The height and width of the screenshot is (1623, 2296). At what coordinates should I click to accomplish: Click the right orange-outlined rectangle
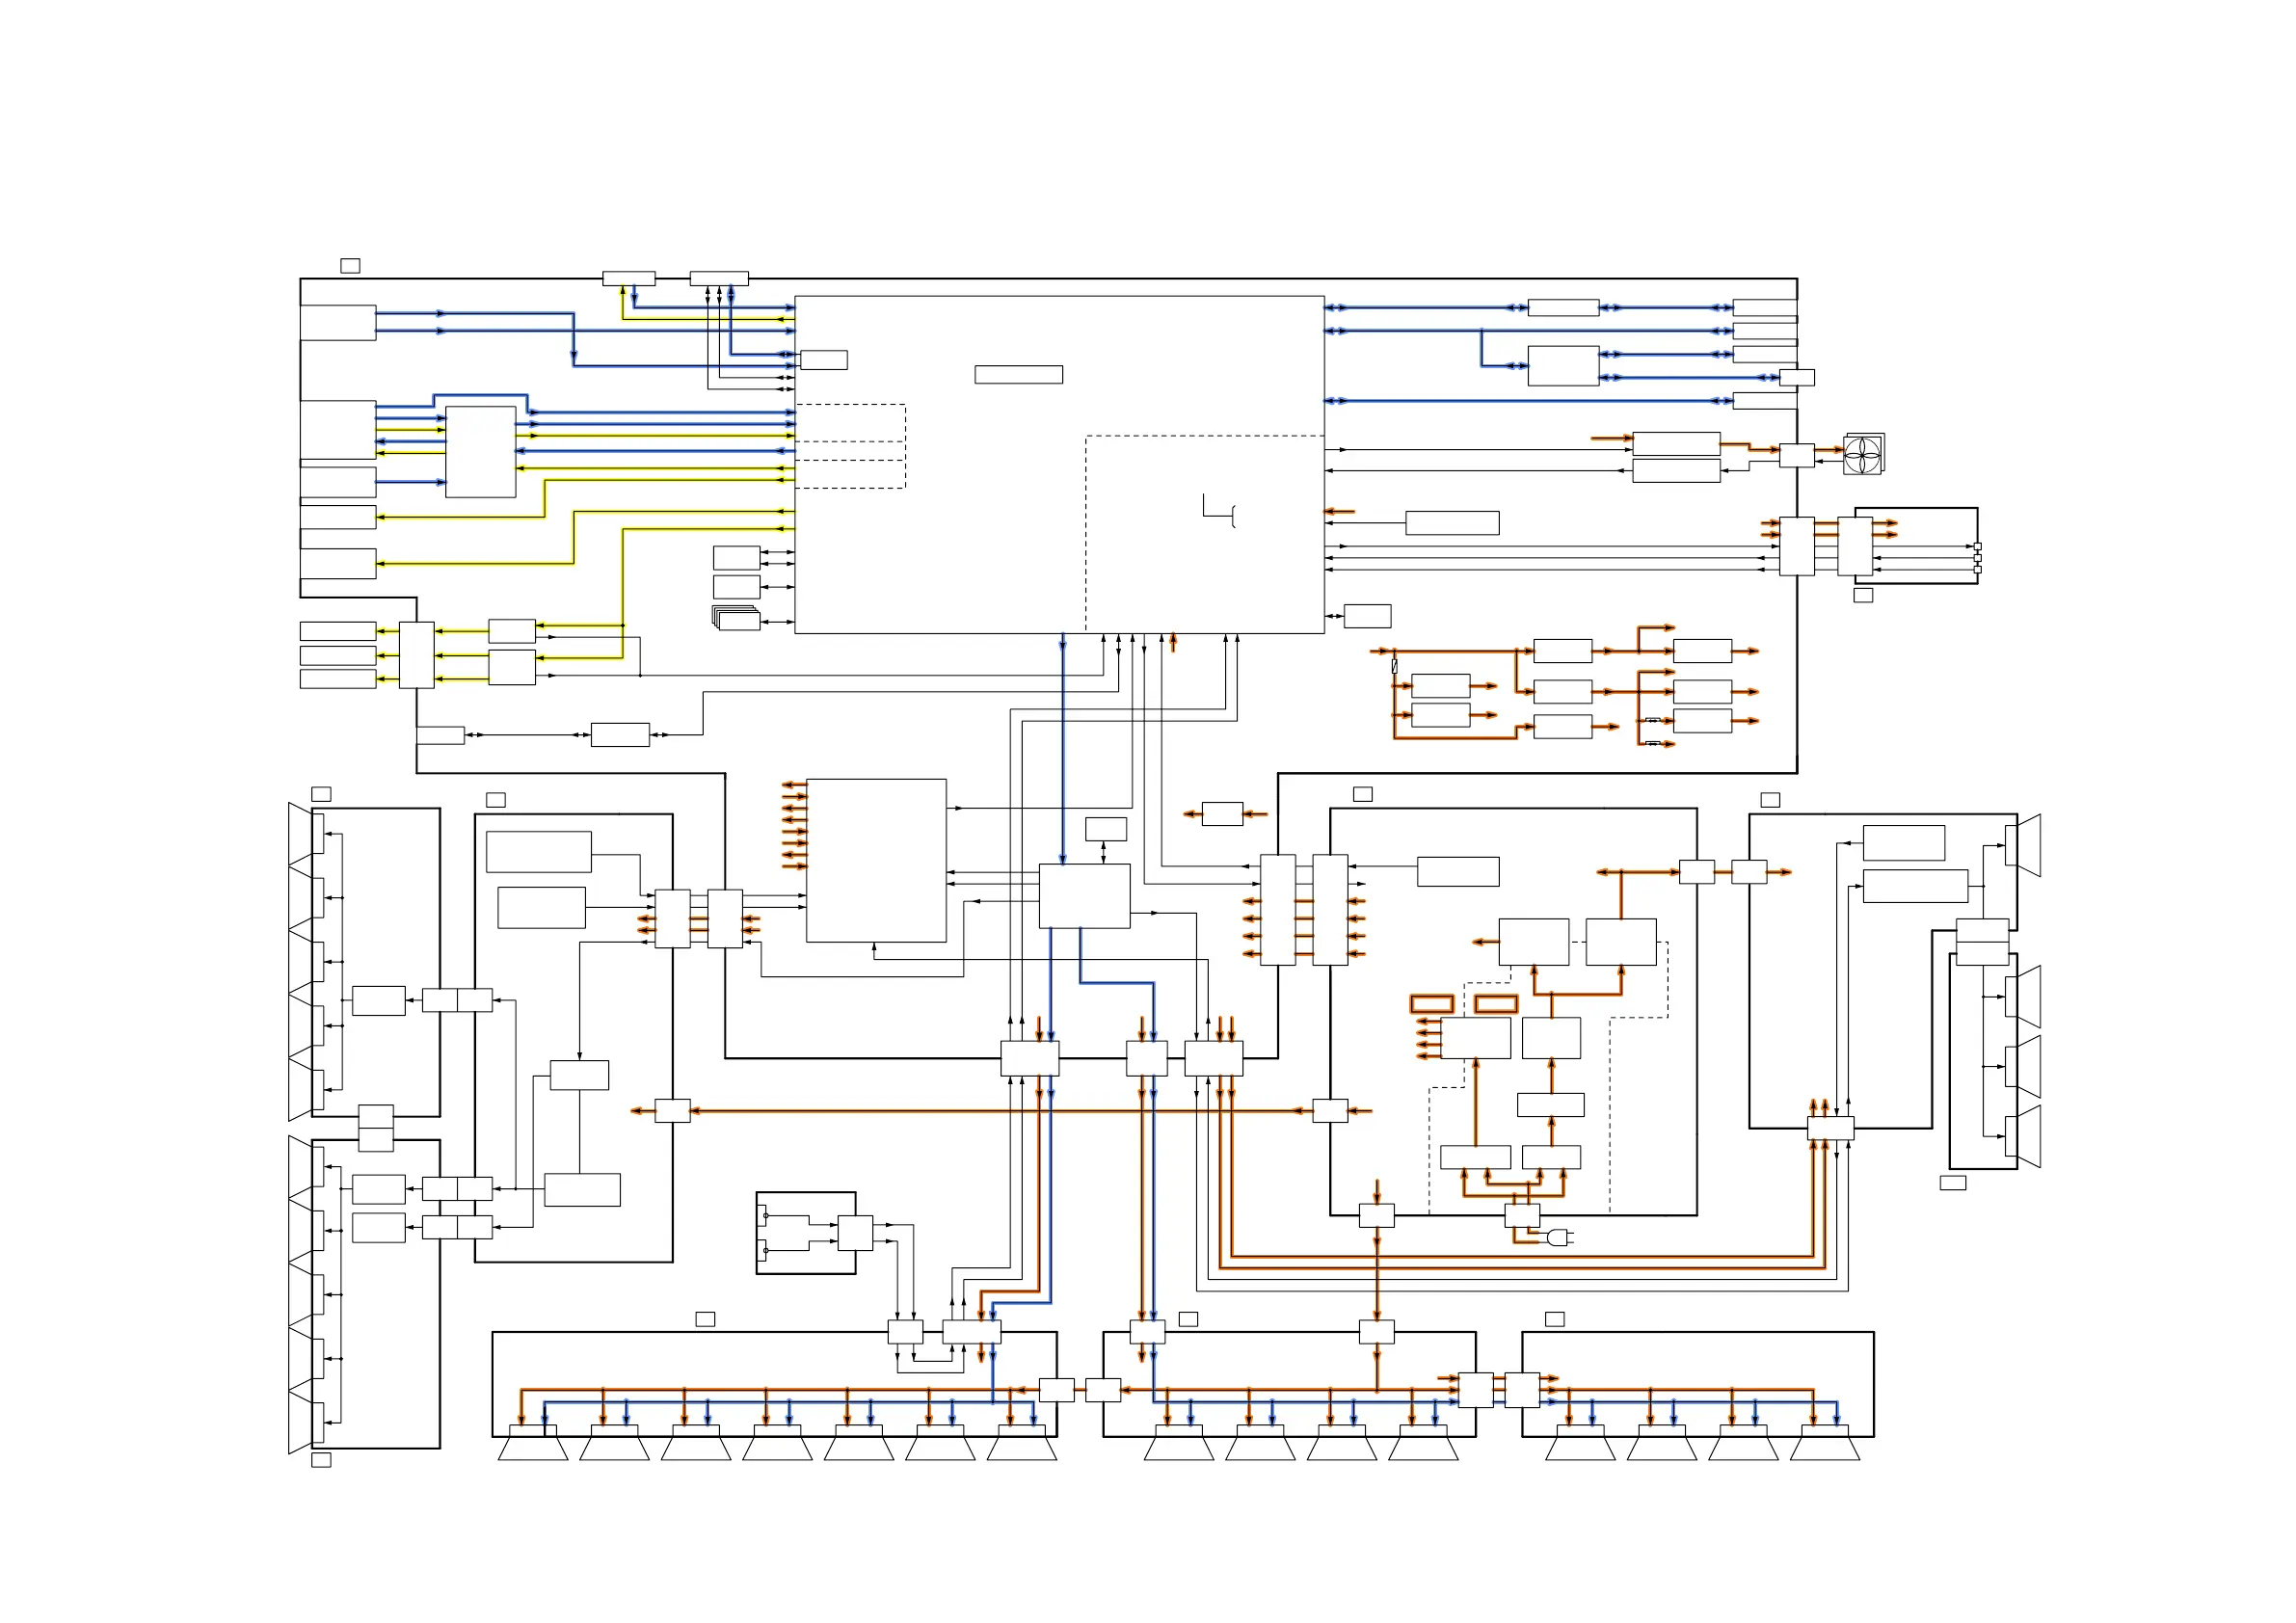tap(1496, 1003)
